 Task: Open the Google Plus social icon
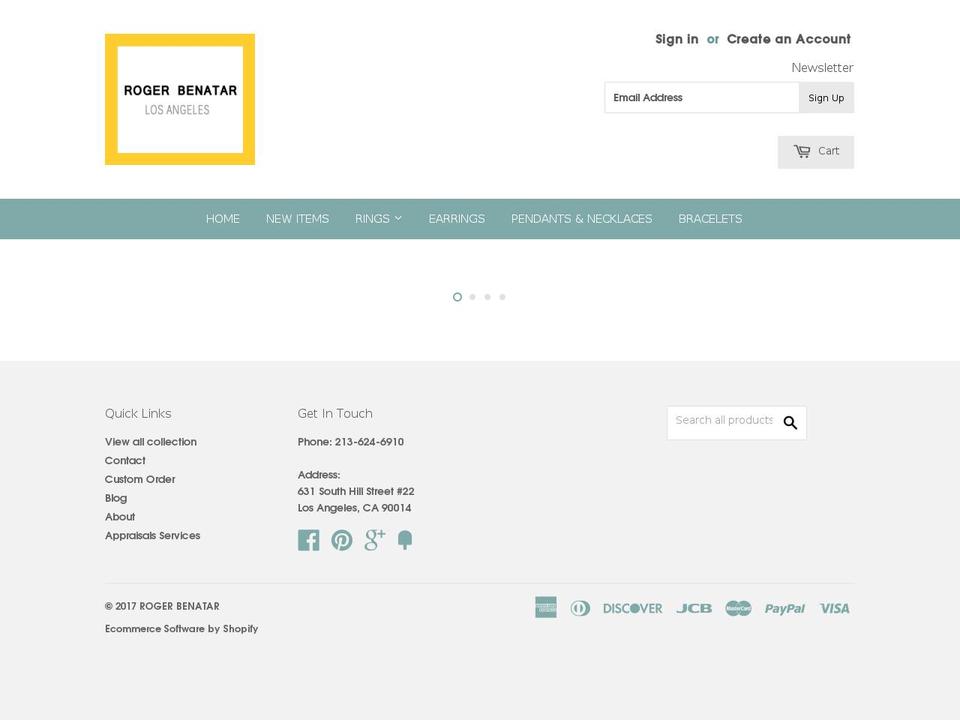(x=375, y=540)
